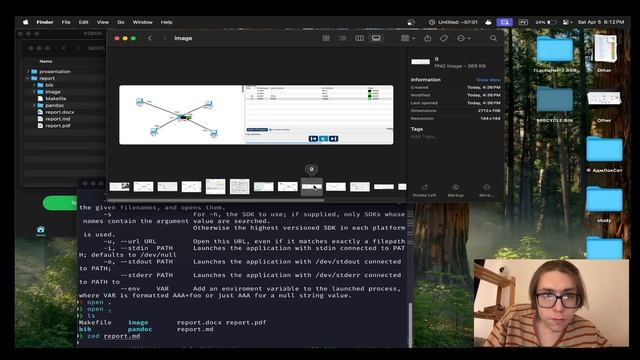Switch Finder to column view
Image resolution: width=640 pixels, height=360 pixels.
point(359,38)
